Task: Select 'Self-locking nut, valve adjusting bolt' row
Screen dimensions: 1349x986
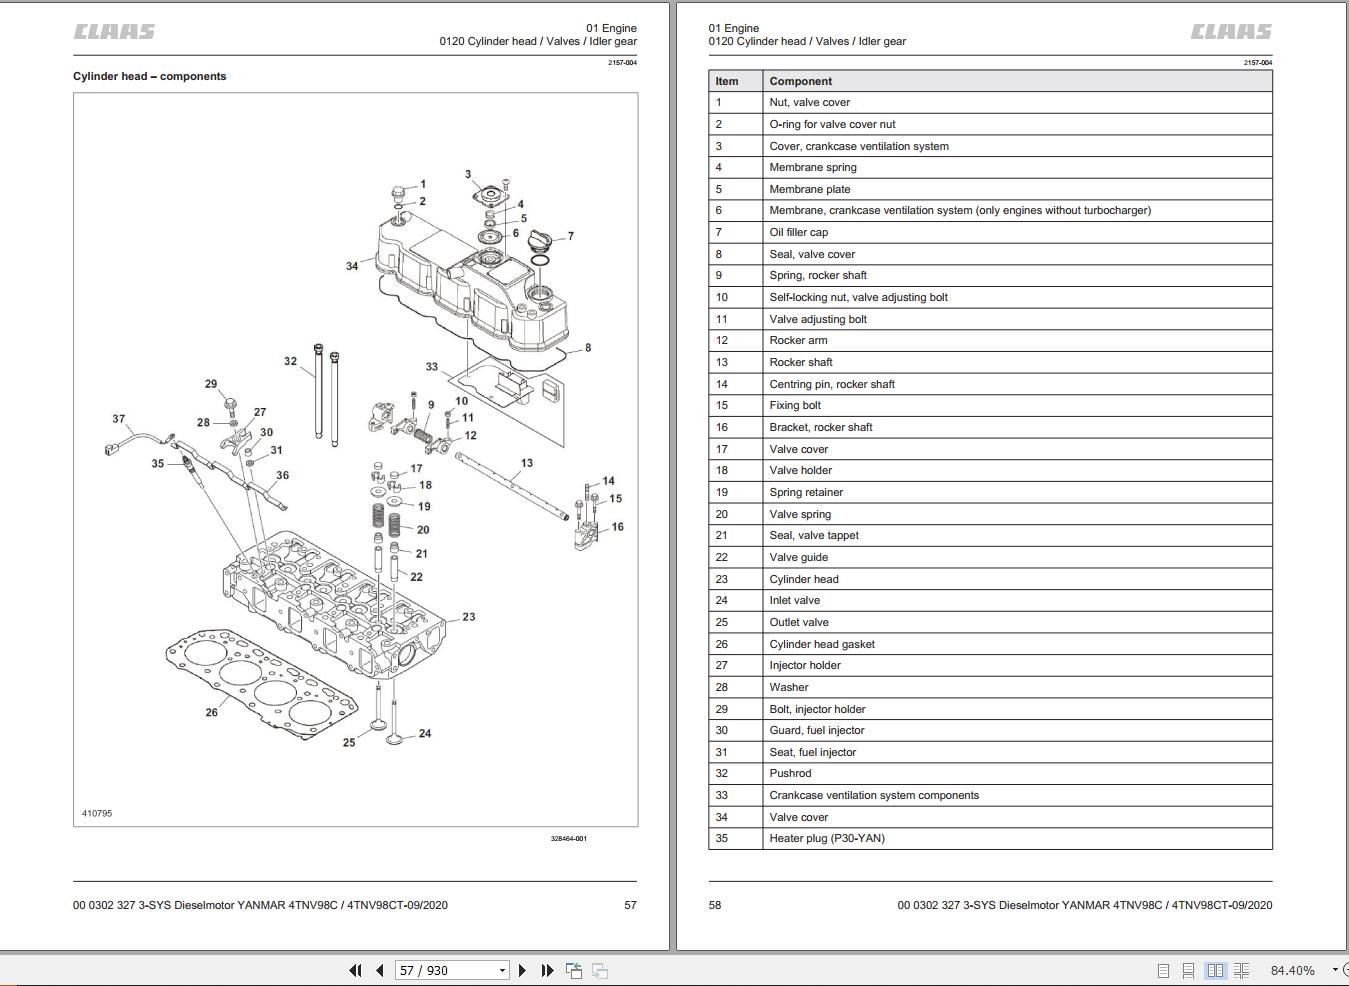Action: point(990,297)
